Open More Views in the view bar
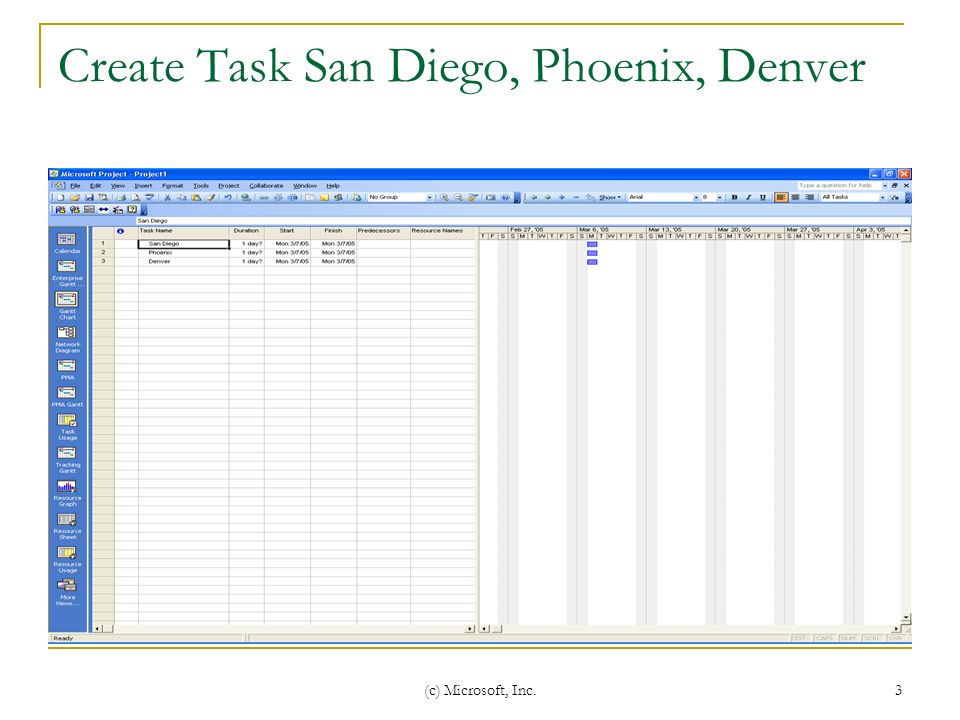 [x=67, y=592]
